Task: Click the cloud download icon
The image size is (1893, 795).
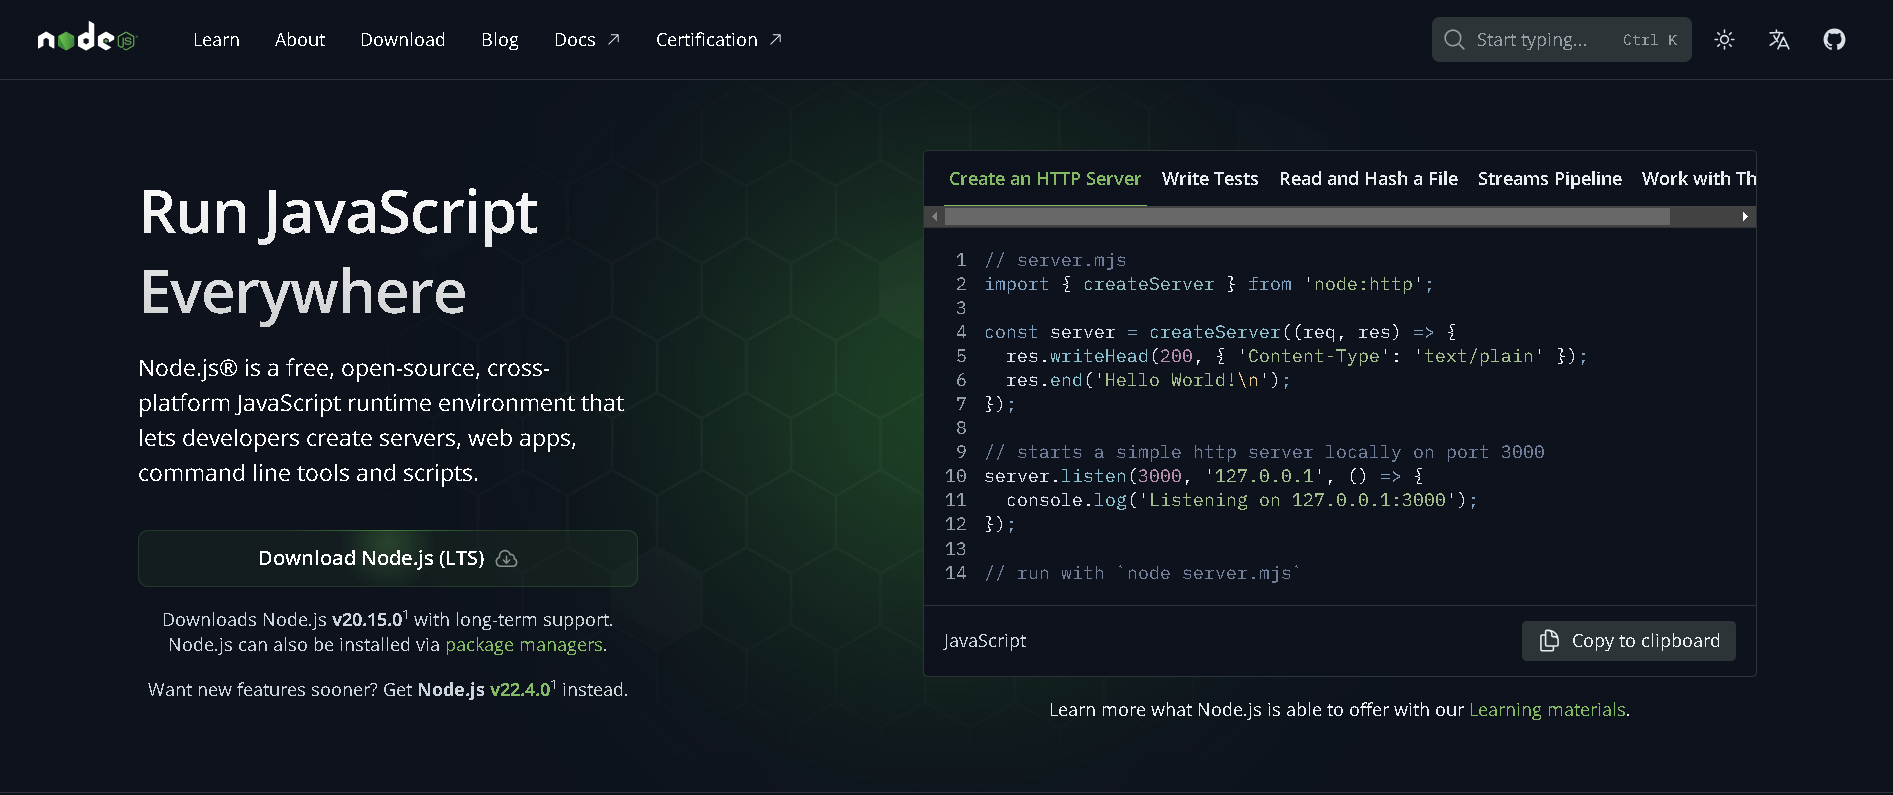Action: pos(507,558)
